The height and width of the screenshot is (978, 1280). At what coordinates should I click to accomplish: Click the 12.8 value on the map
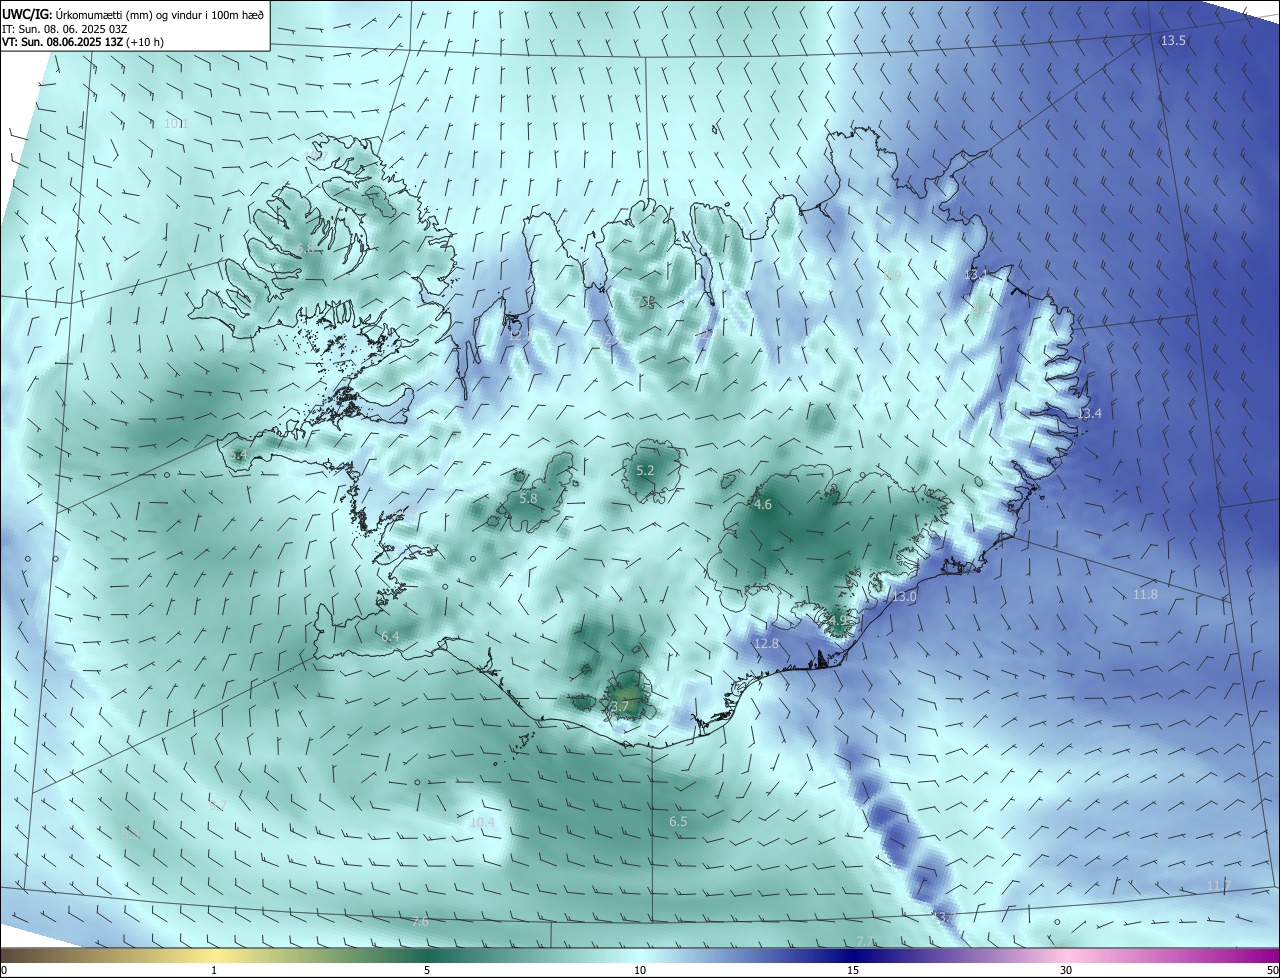coord(766,644)
